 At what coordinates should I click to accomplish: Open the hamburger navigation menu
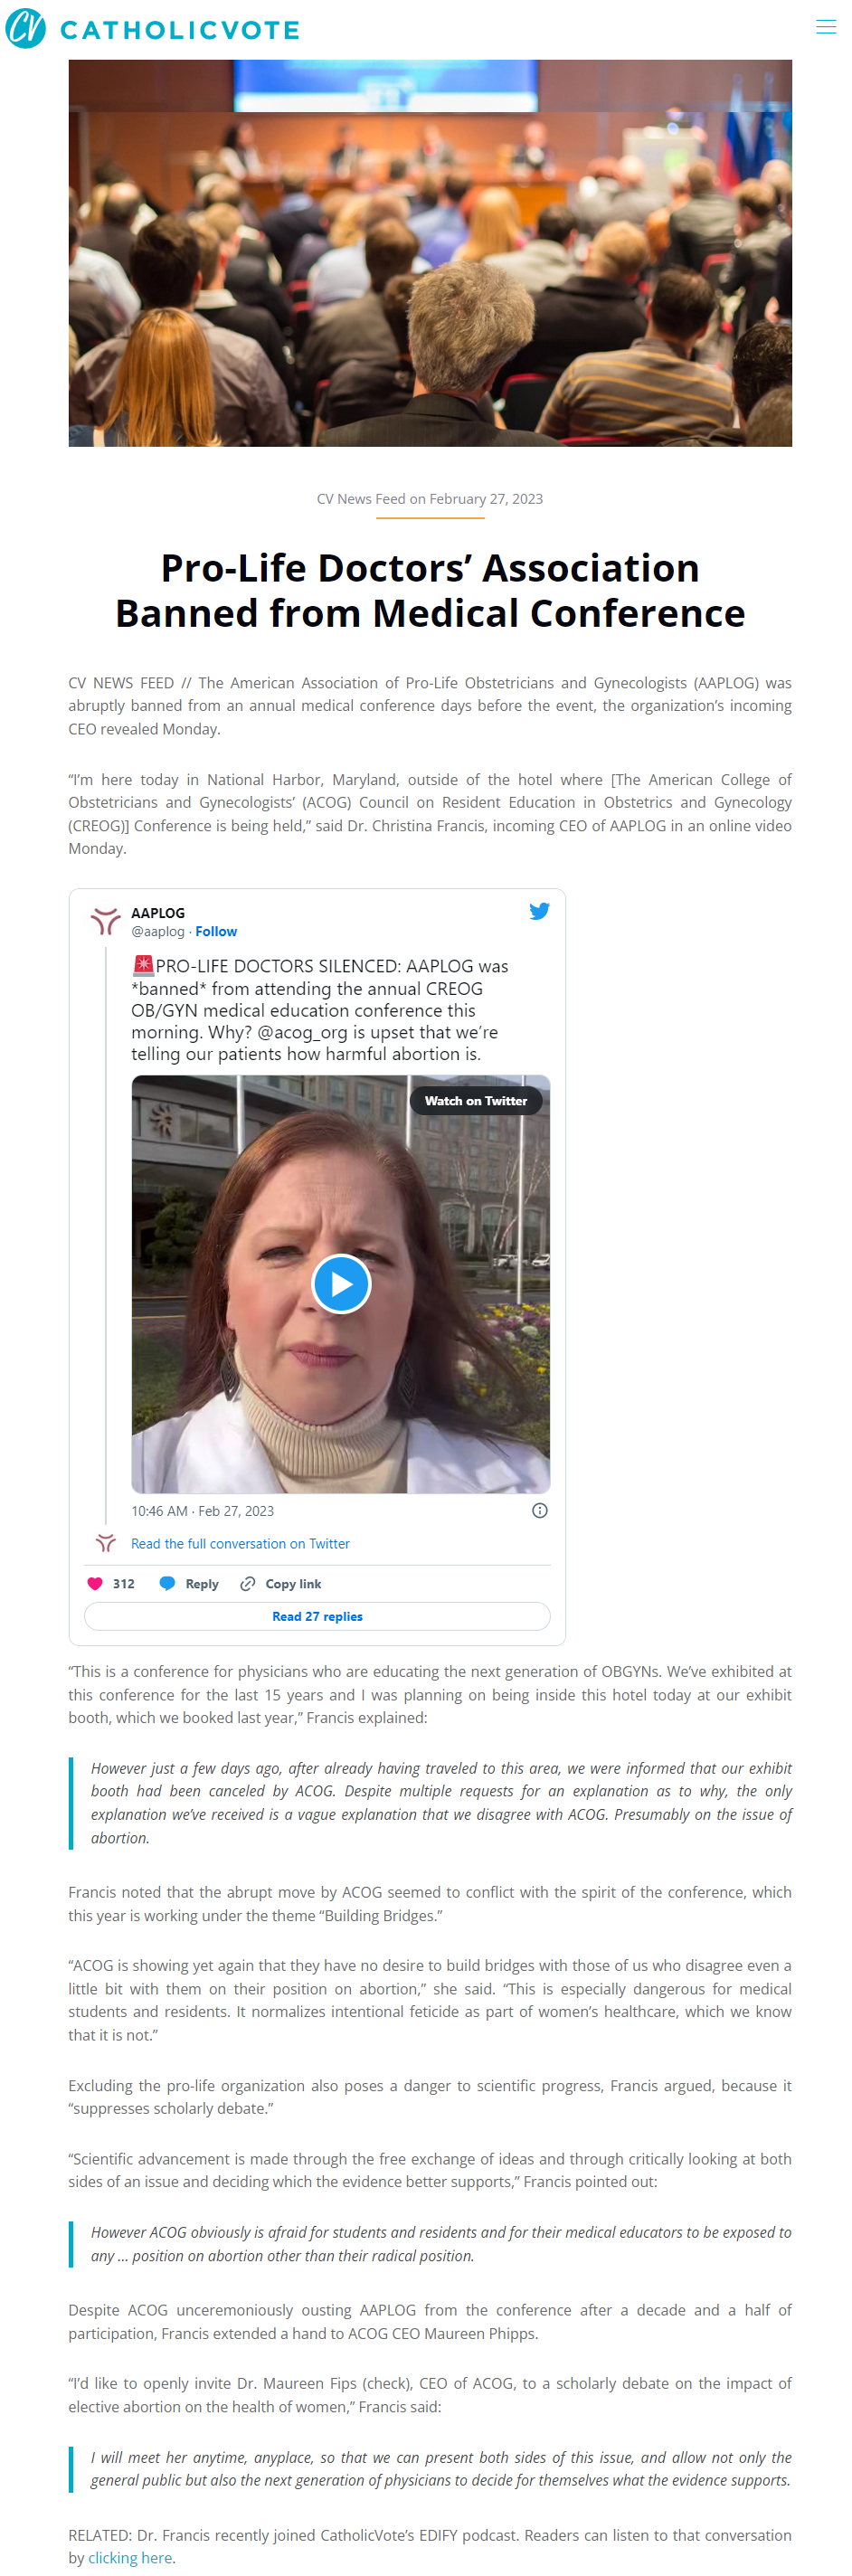pos(825,27)
